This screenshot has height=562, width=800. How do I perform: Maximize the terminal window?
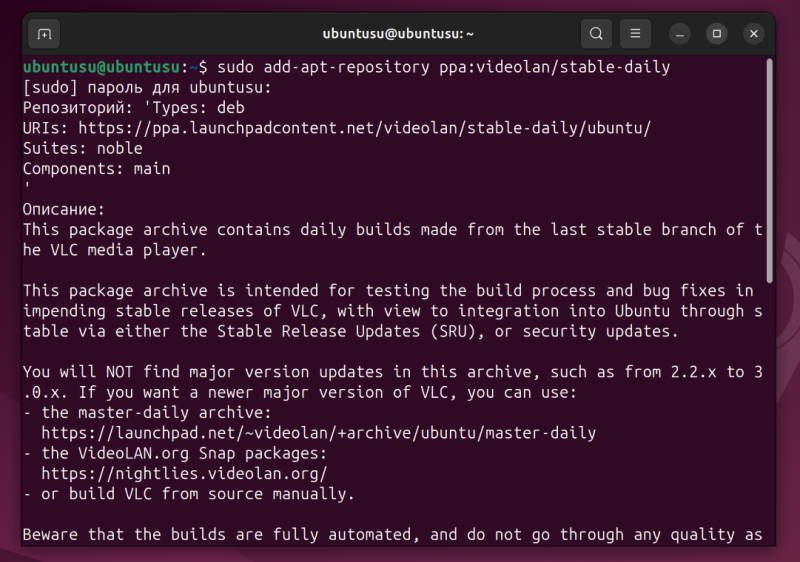pyautogui.click(x=717, y=34)
